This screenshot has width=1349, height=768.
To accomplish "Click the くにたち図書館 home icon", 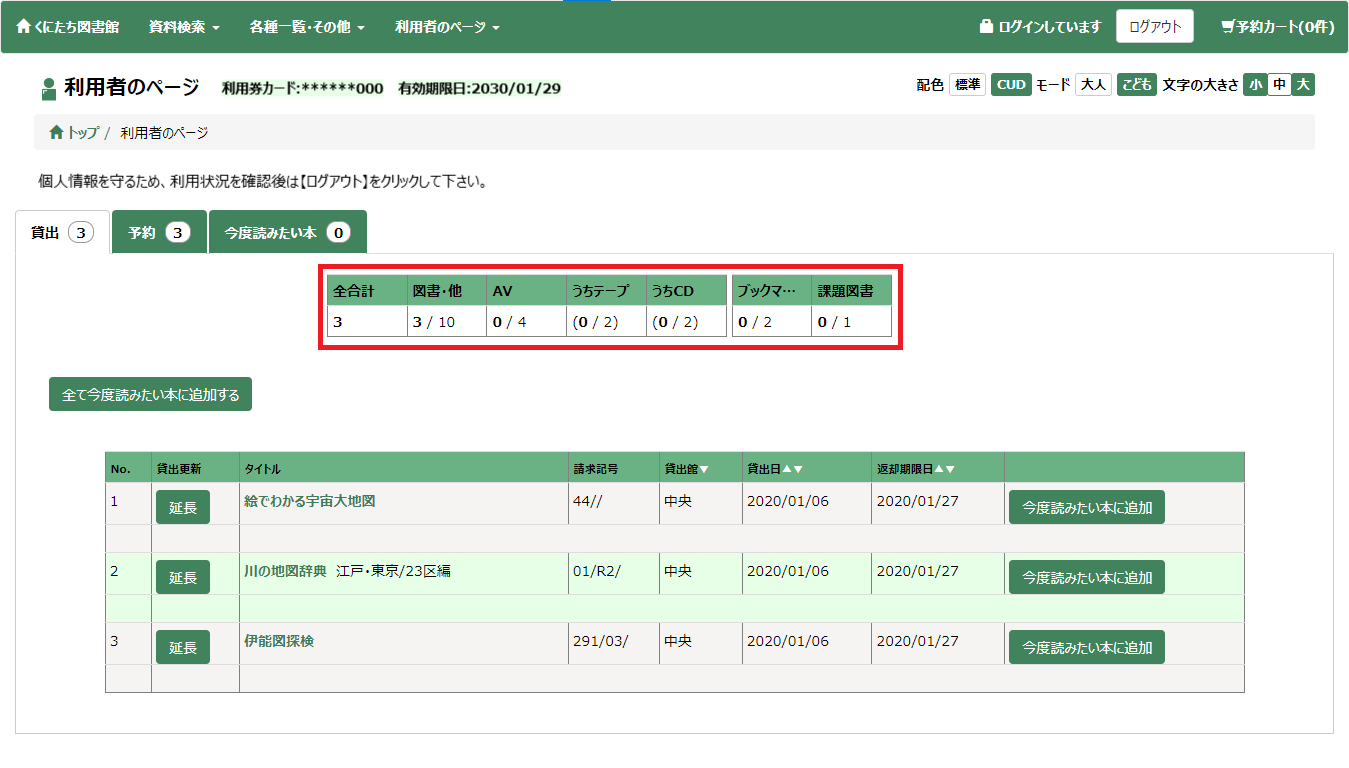I will pos(23,27).
